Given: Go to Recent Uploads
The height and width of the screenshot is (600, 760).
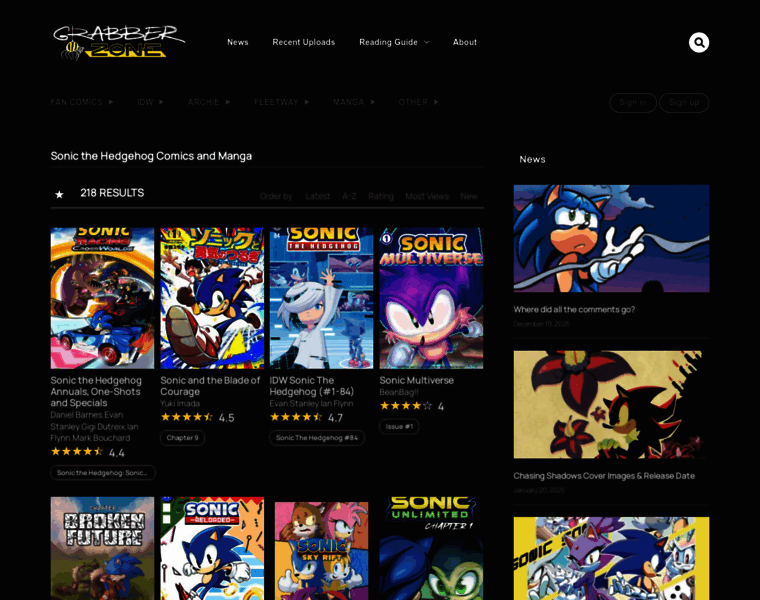Looking at the screenshot, I should (303, 42).
